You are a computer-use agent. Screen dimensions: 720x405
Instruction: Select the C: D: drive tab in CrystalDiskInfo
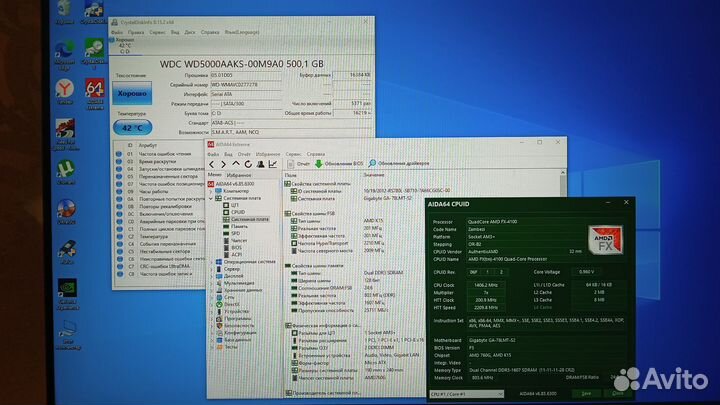(125, 46)
